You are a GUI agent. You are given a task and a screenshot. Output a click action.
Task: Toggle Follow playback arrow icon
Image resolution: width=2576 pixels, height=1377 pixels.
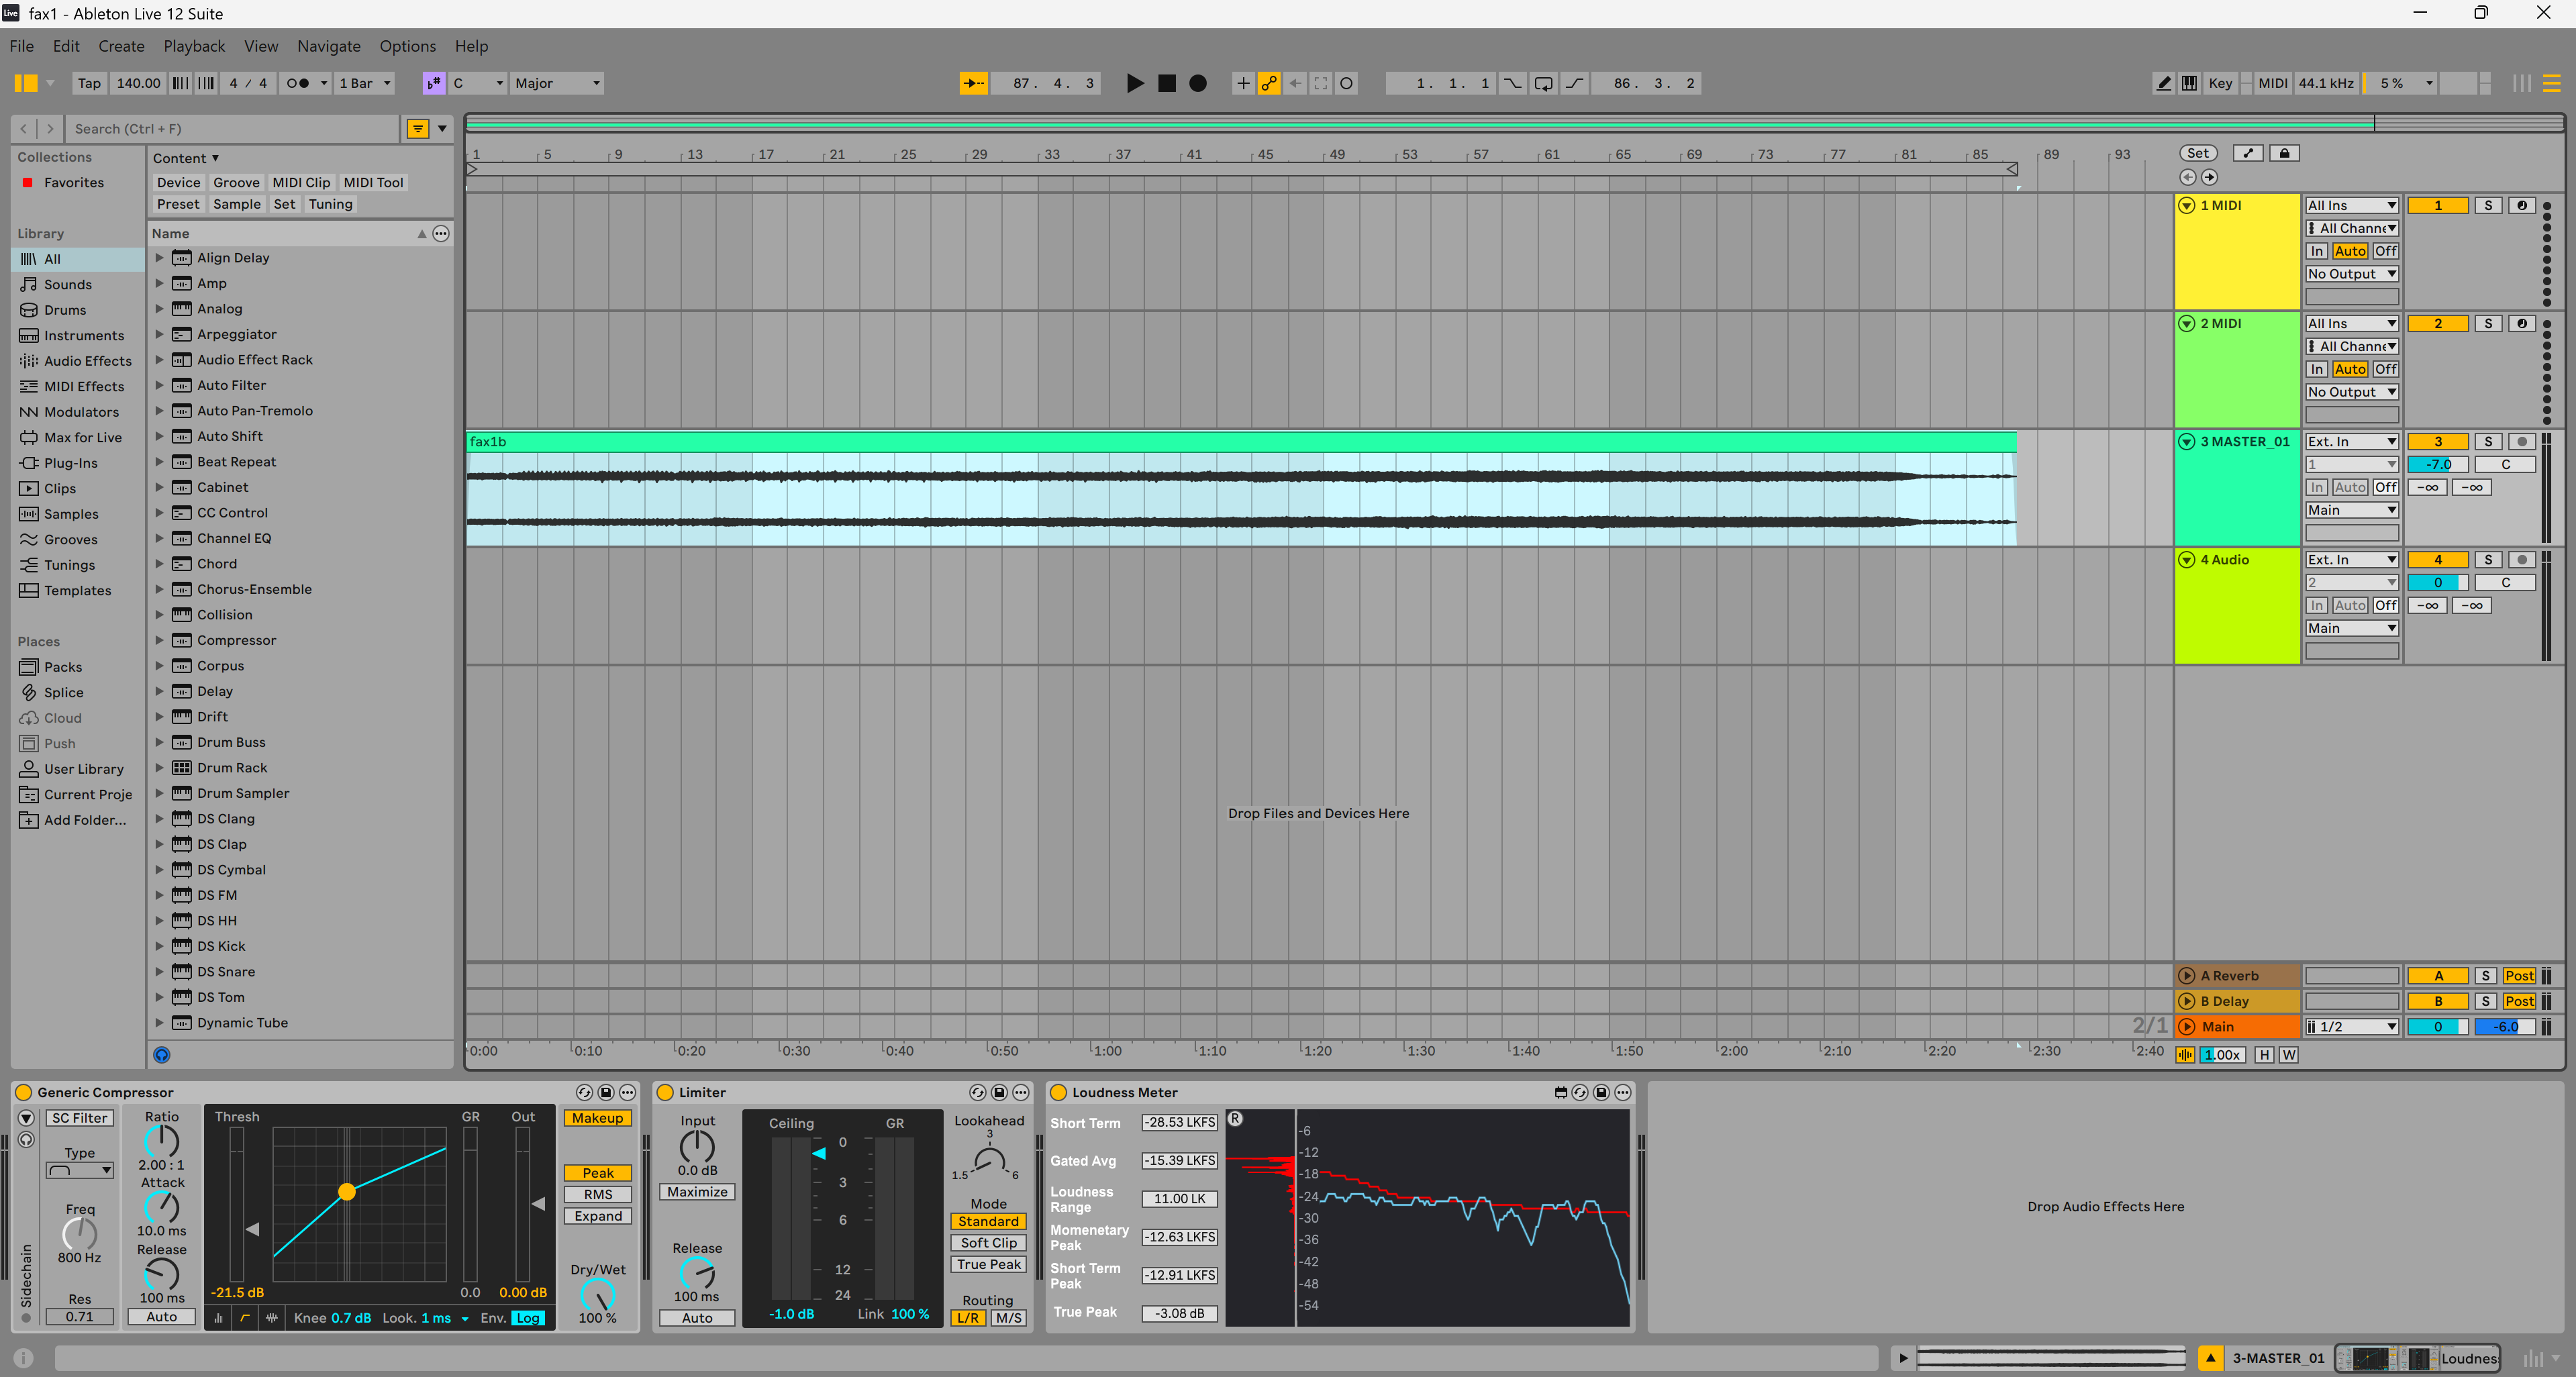tap(973, 83)
